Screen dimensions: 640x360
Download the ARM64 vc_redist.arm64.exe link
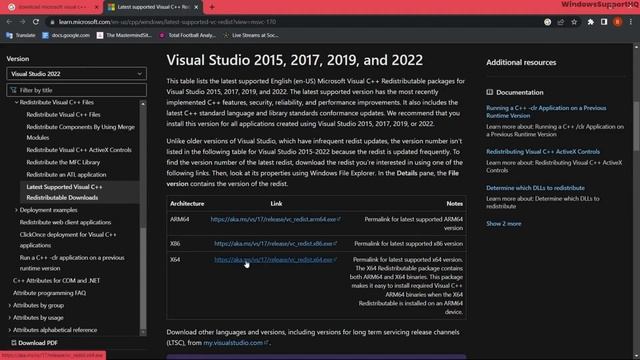pos(275,219)
